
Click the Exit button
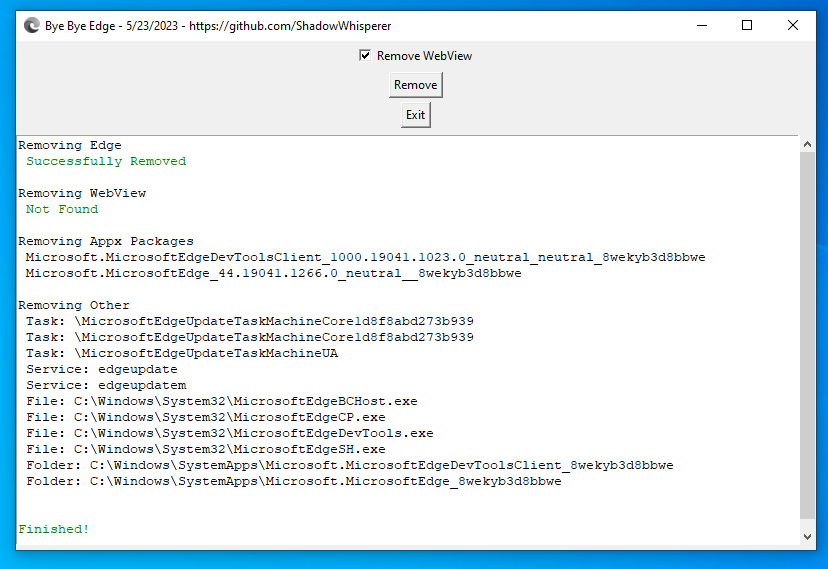click(416, 115)
